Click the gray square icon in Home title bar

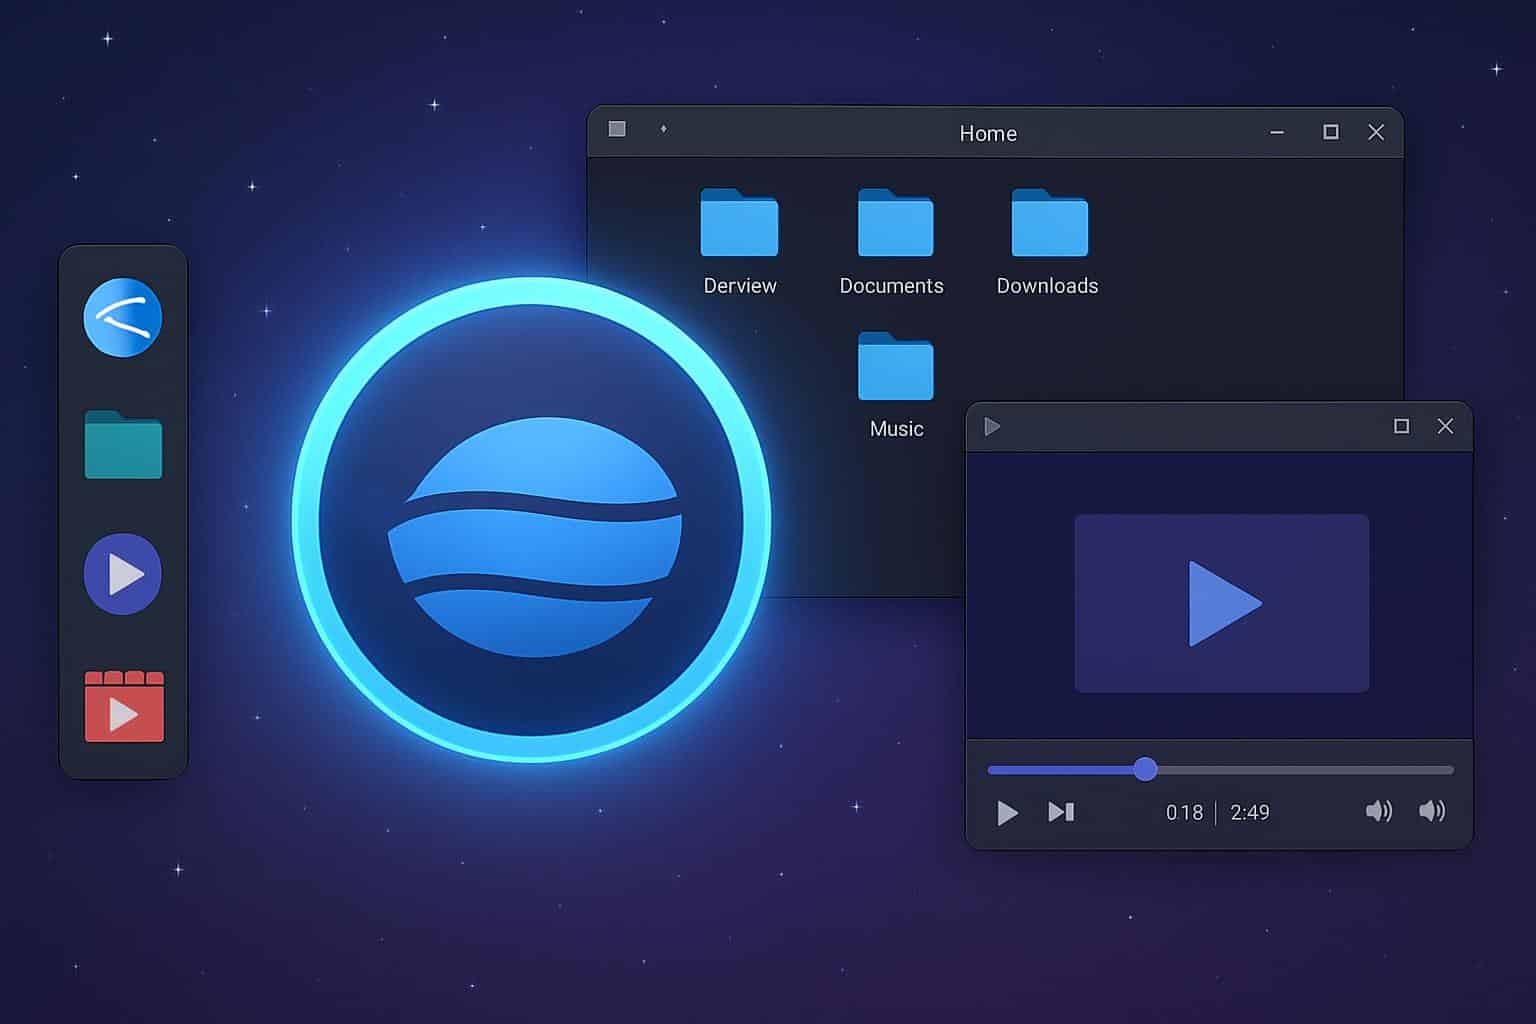click(x=617, y=129)
